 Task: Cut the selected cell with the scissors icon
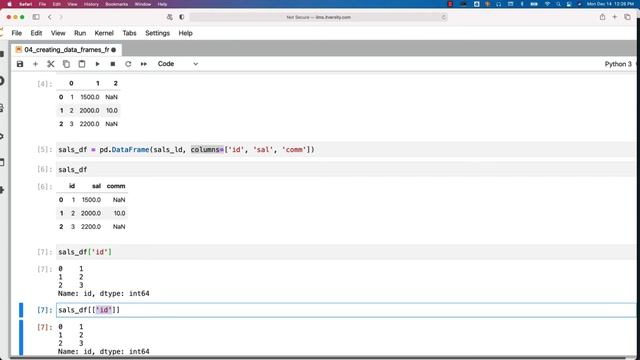tap(51, 64)
